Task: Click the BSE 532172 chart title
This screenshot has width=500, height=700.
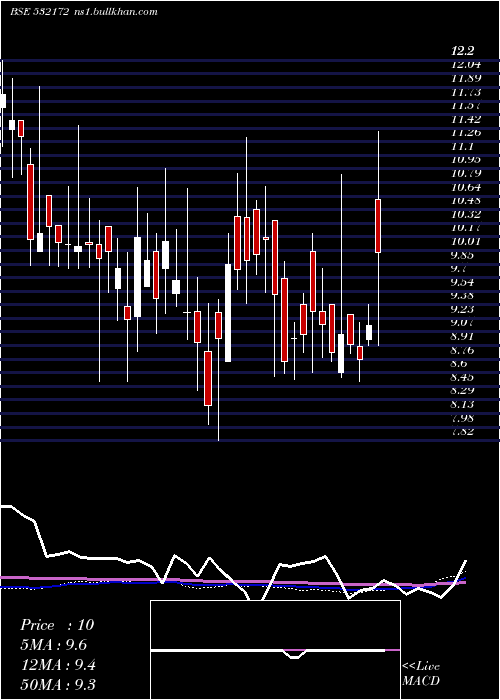Action: click(x=39, y=12)
